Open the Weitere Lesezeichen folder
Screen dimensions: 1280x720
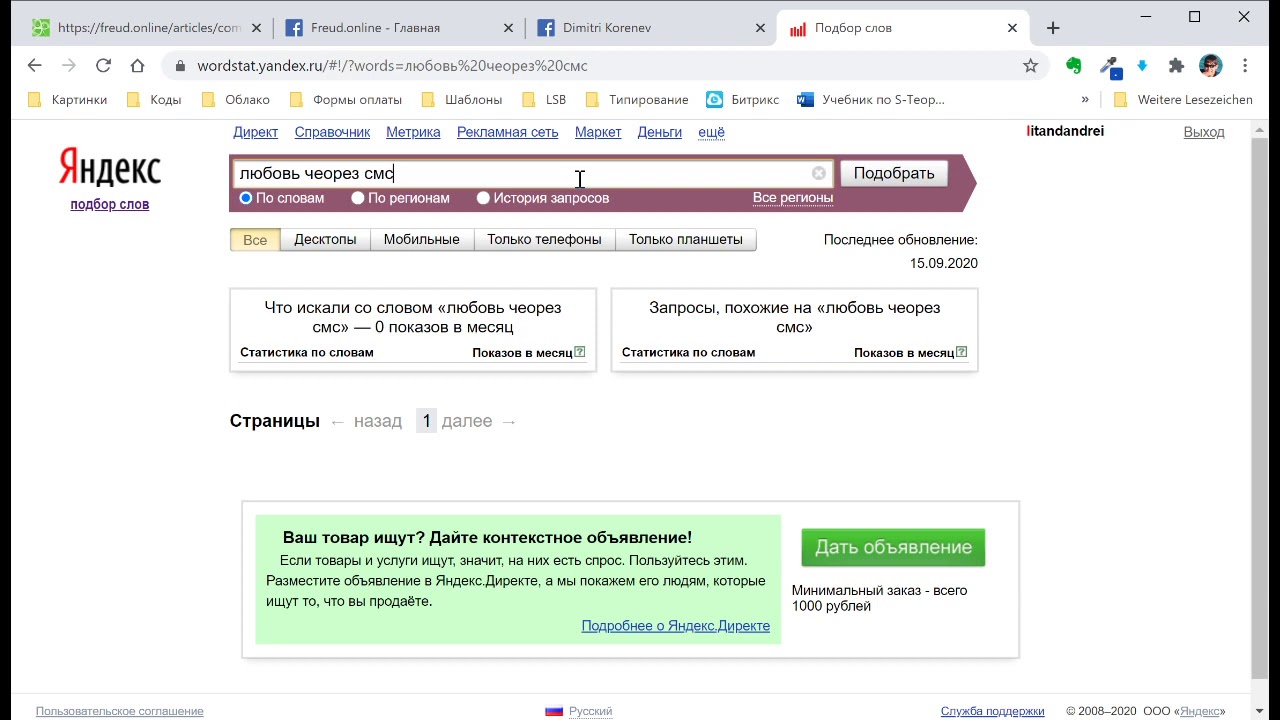[x=1182, y=99]
